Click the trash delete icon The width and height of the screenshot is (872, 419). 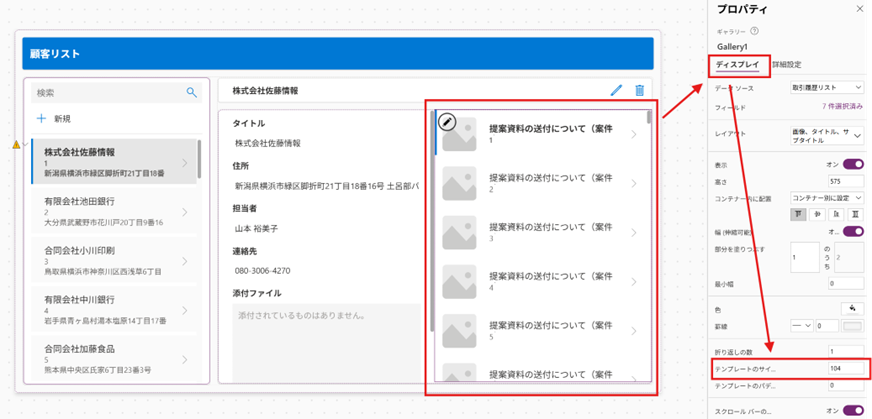pos(640,91)
